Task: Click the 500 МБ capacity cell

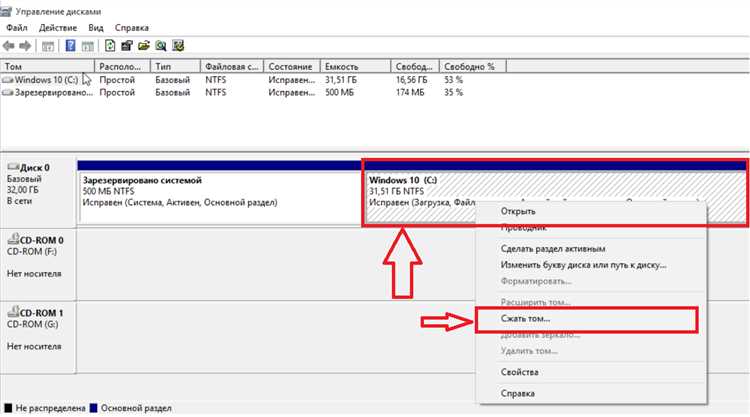Action: (339, 93)
